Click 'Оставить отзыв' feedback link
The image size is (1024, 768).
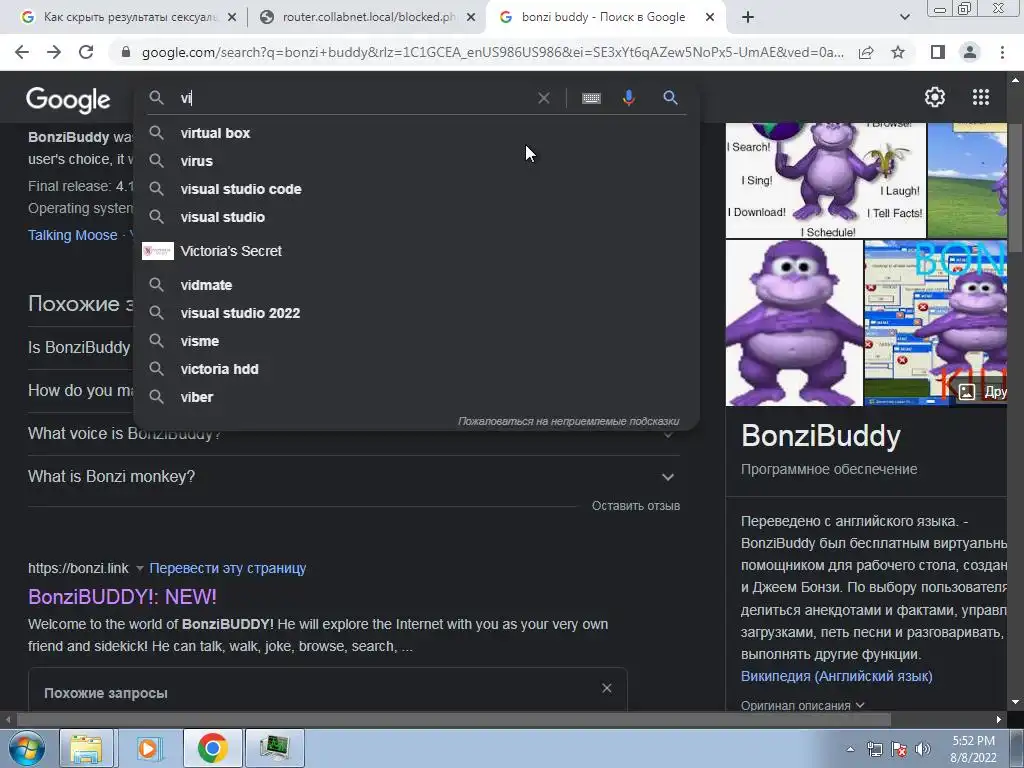point(635,506)
